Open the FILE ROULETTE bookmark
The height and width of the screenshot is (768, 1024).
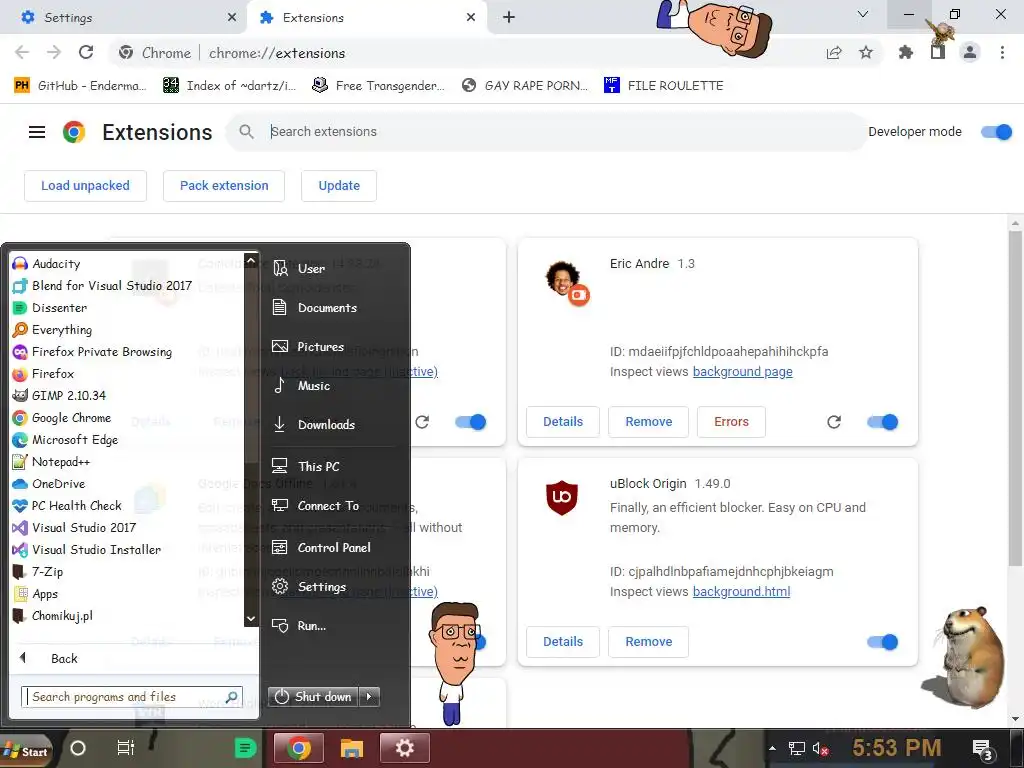[664, 86]
